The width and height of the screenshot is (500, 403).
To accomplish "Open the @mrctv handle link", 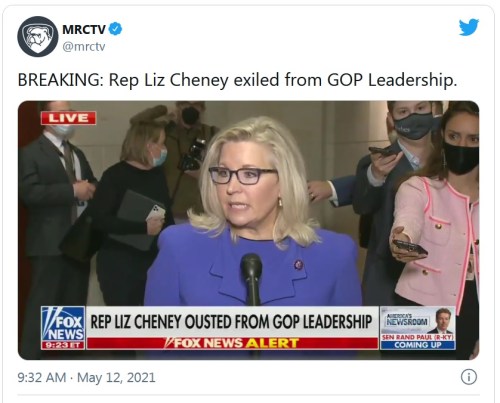I will click(84, 46).
